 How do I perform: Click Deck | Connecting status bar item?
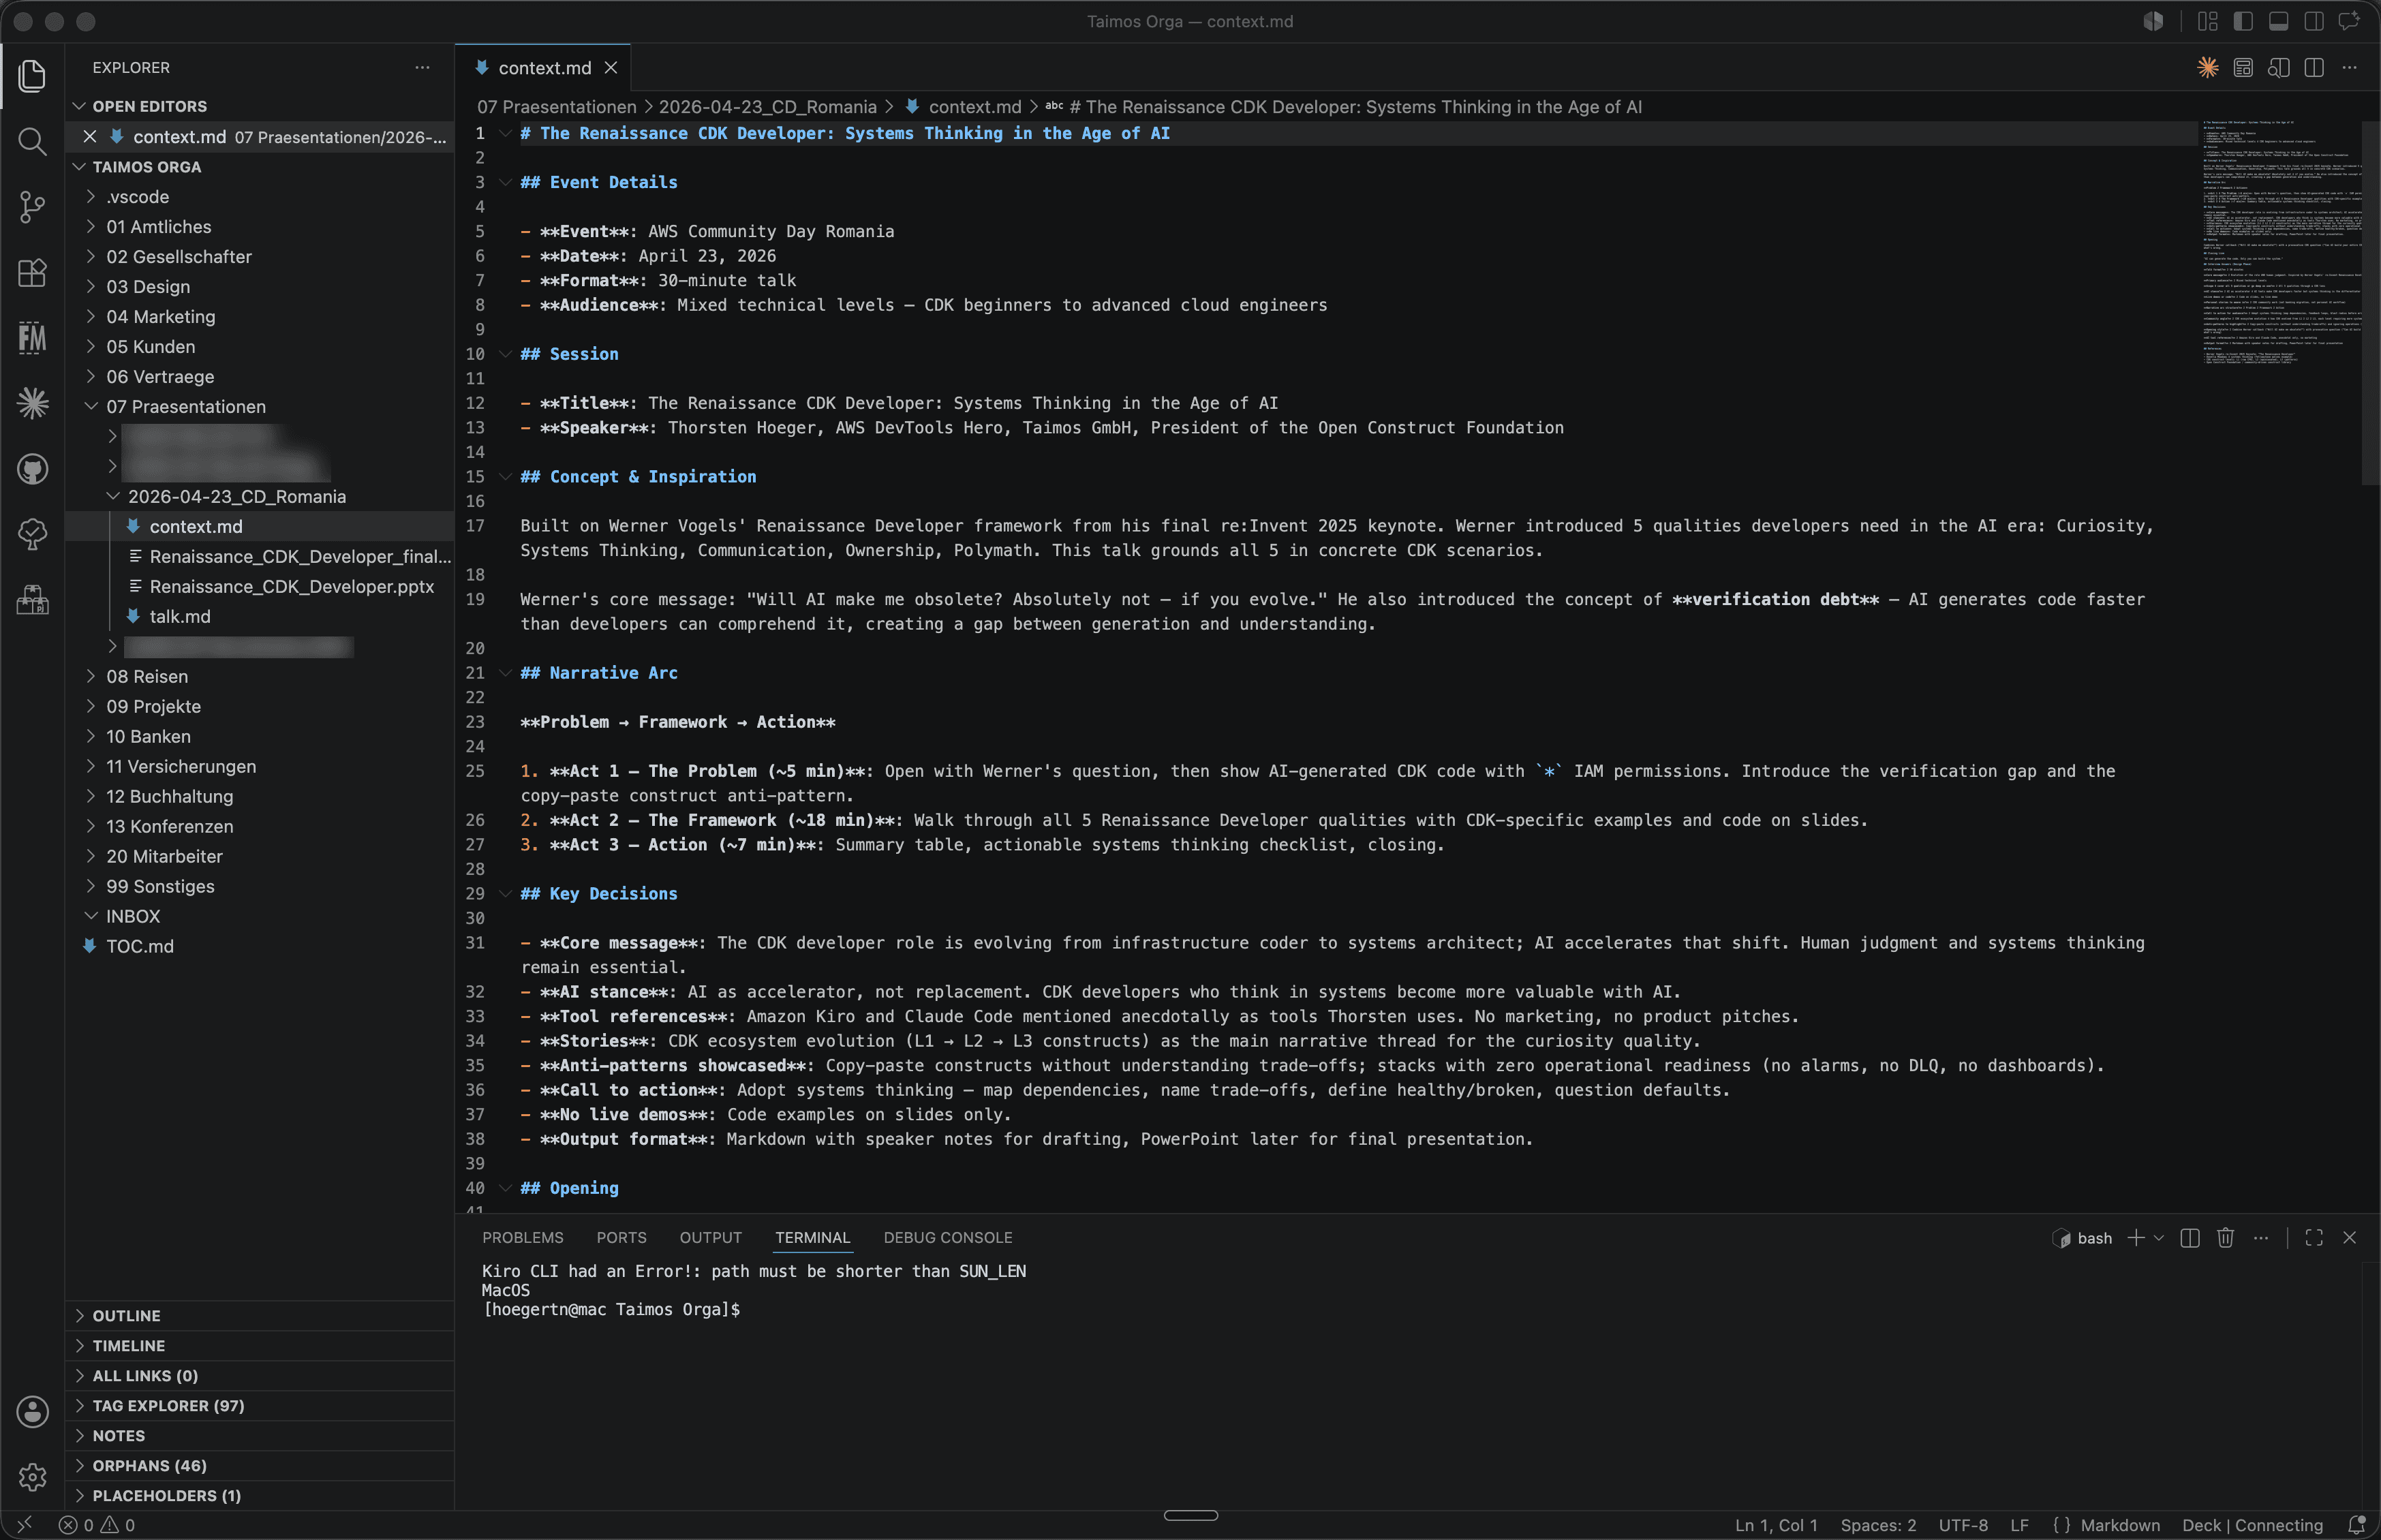[2252, 1525]
